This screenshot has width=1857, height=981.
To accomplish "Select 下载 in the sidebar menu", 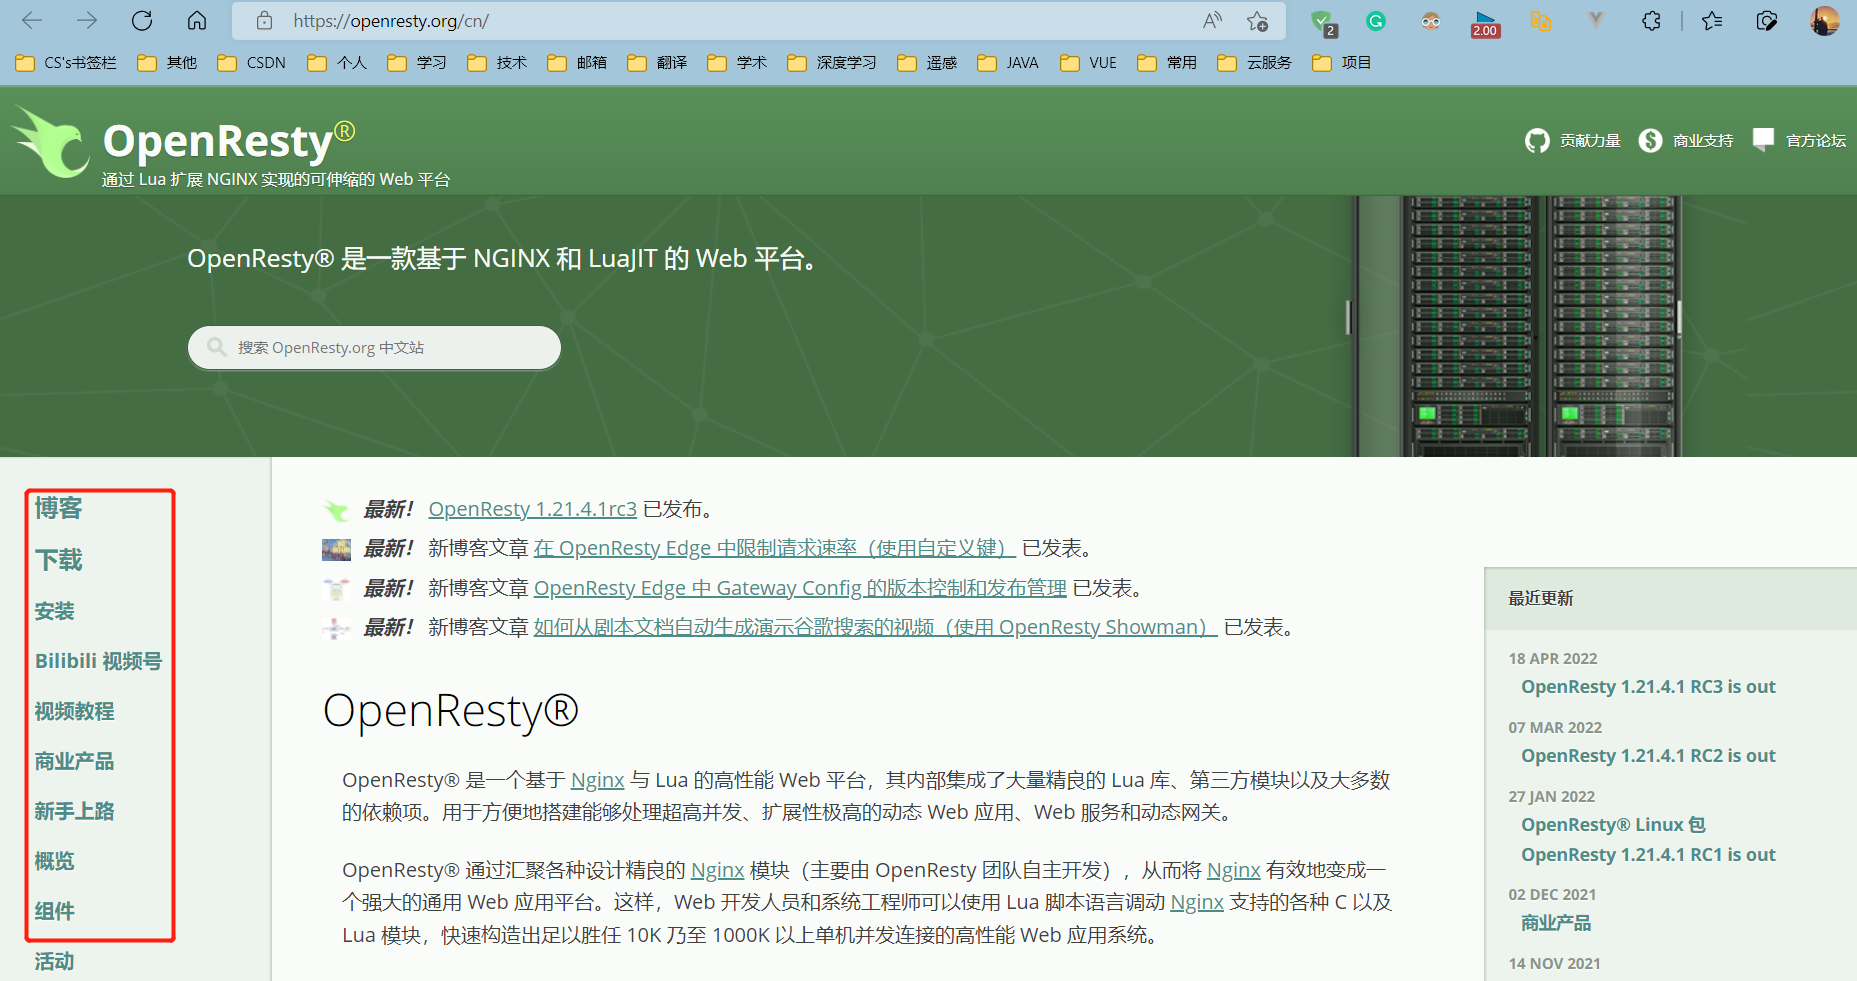I will click(58, 560).
